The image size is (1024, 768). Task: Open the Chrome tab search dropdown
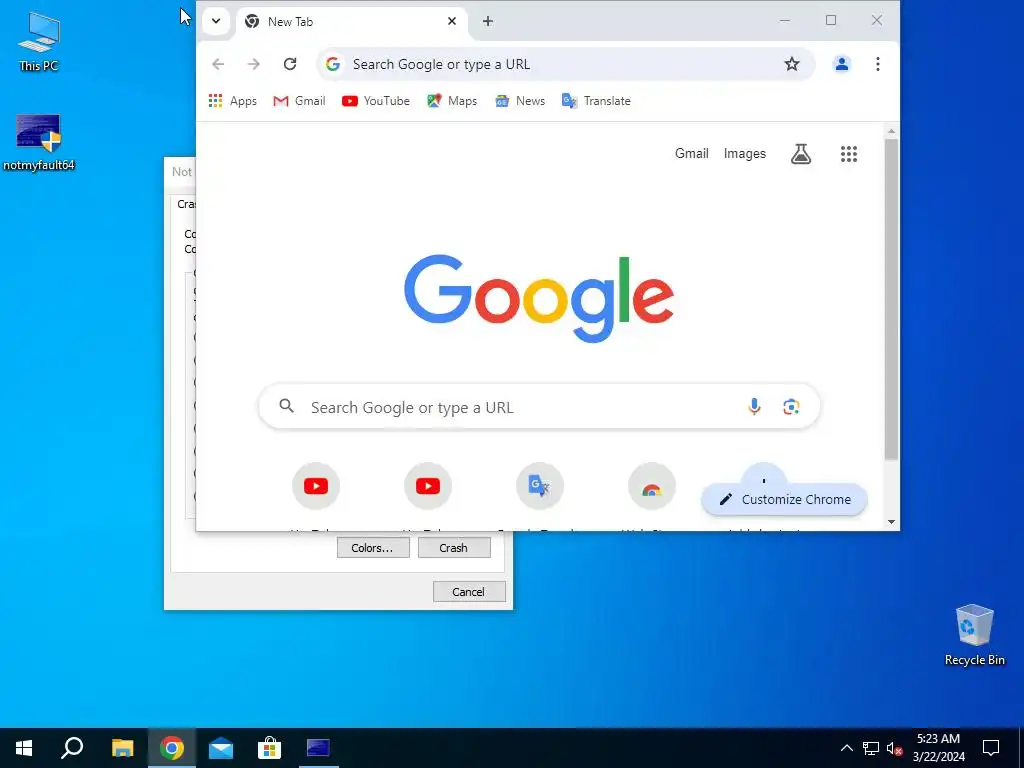pos(216,21)
